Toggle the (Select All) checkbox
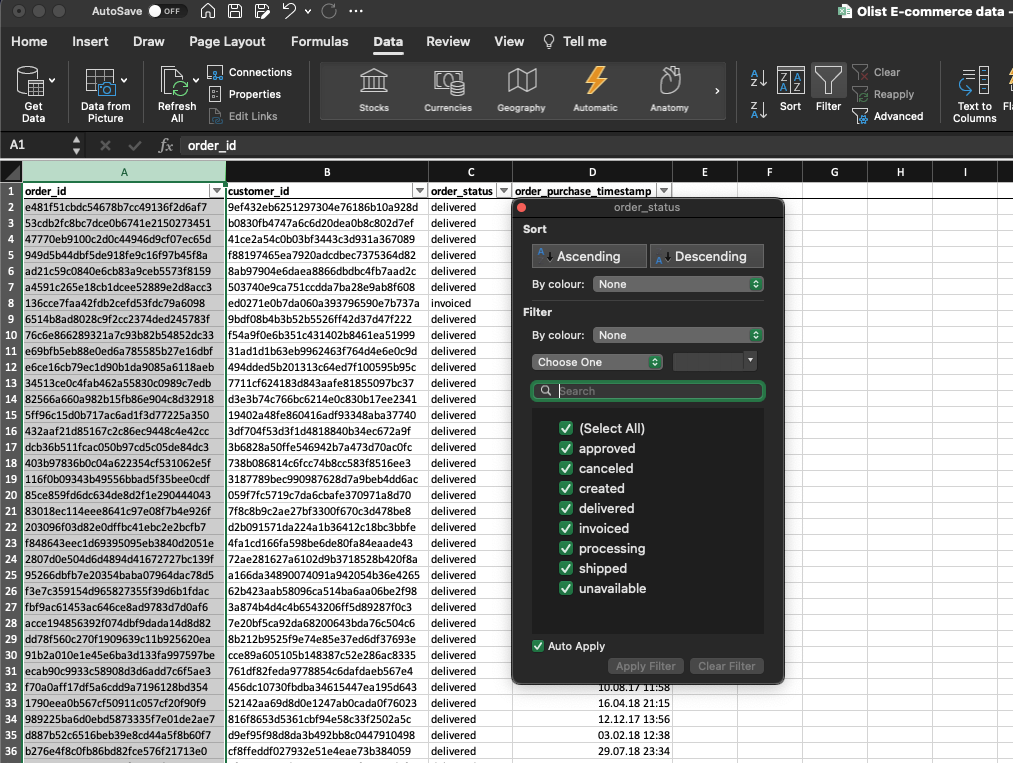The width and height of the screenshot is (1013, 763). [566, 429]
